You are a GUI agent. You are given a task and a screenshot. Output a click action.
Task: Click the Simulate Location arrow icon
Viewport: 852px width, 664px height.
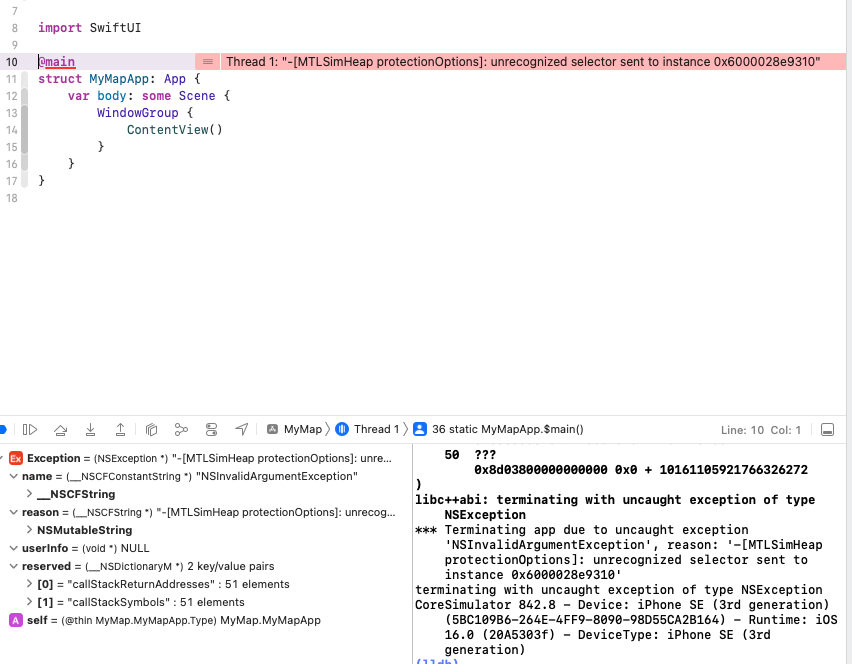point(242,429)
